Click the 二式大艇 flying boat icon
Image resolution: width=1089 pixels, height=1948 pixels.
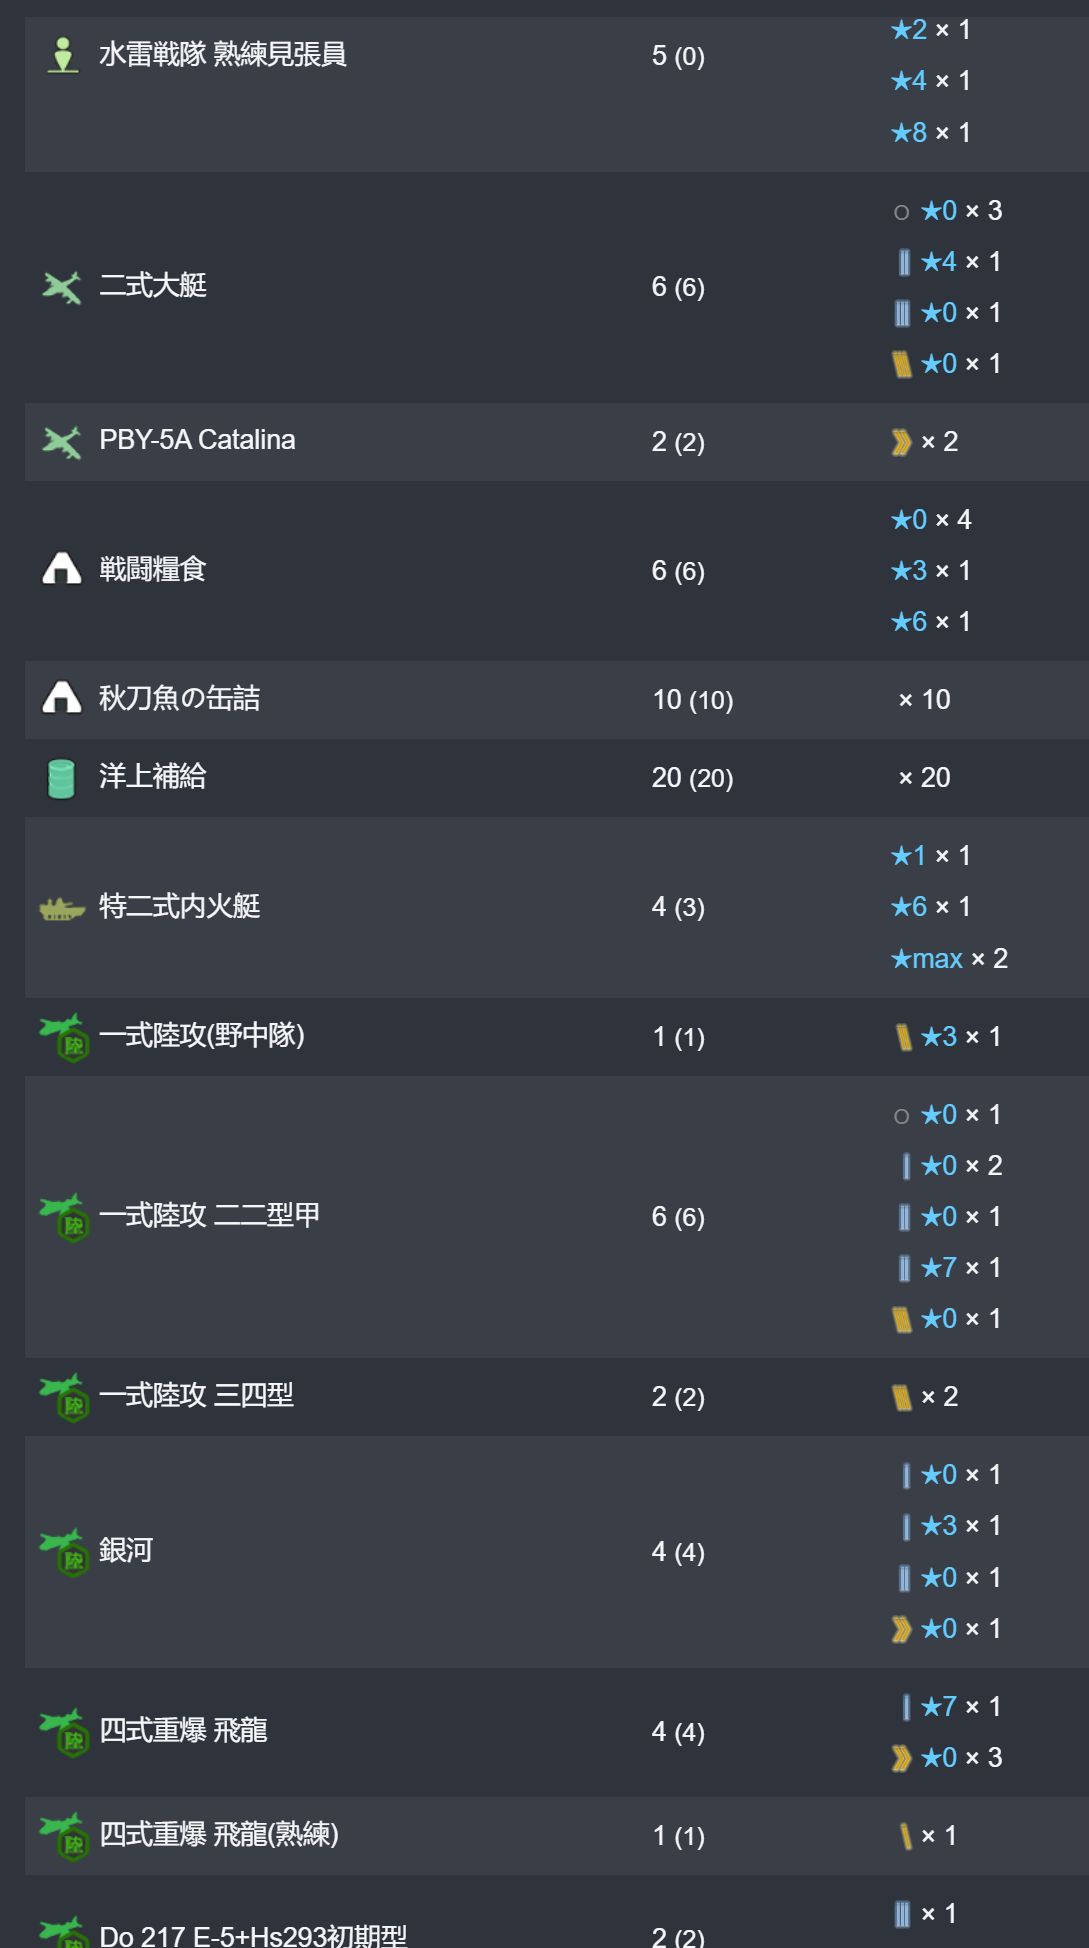pos(62,288)
